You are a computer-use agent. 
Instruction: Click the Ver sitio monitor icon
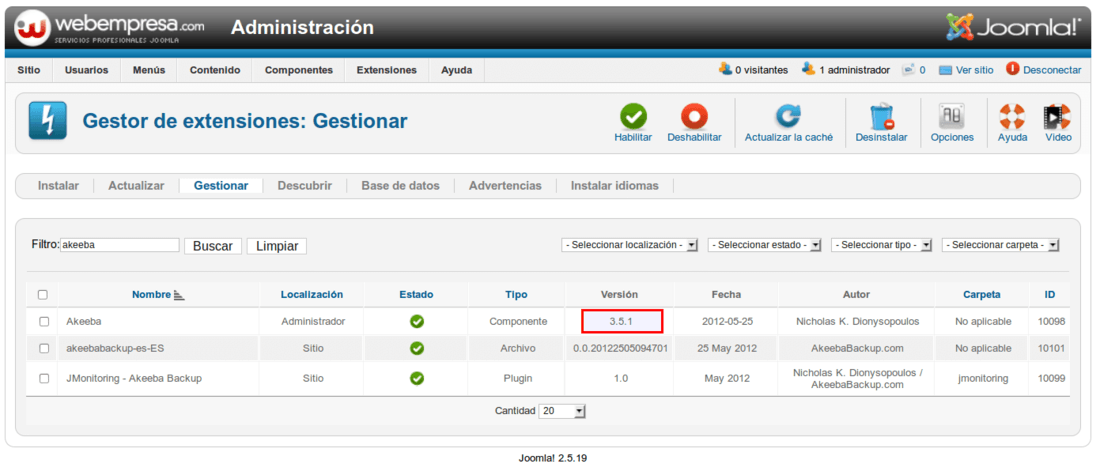tap(946, 70)
